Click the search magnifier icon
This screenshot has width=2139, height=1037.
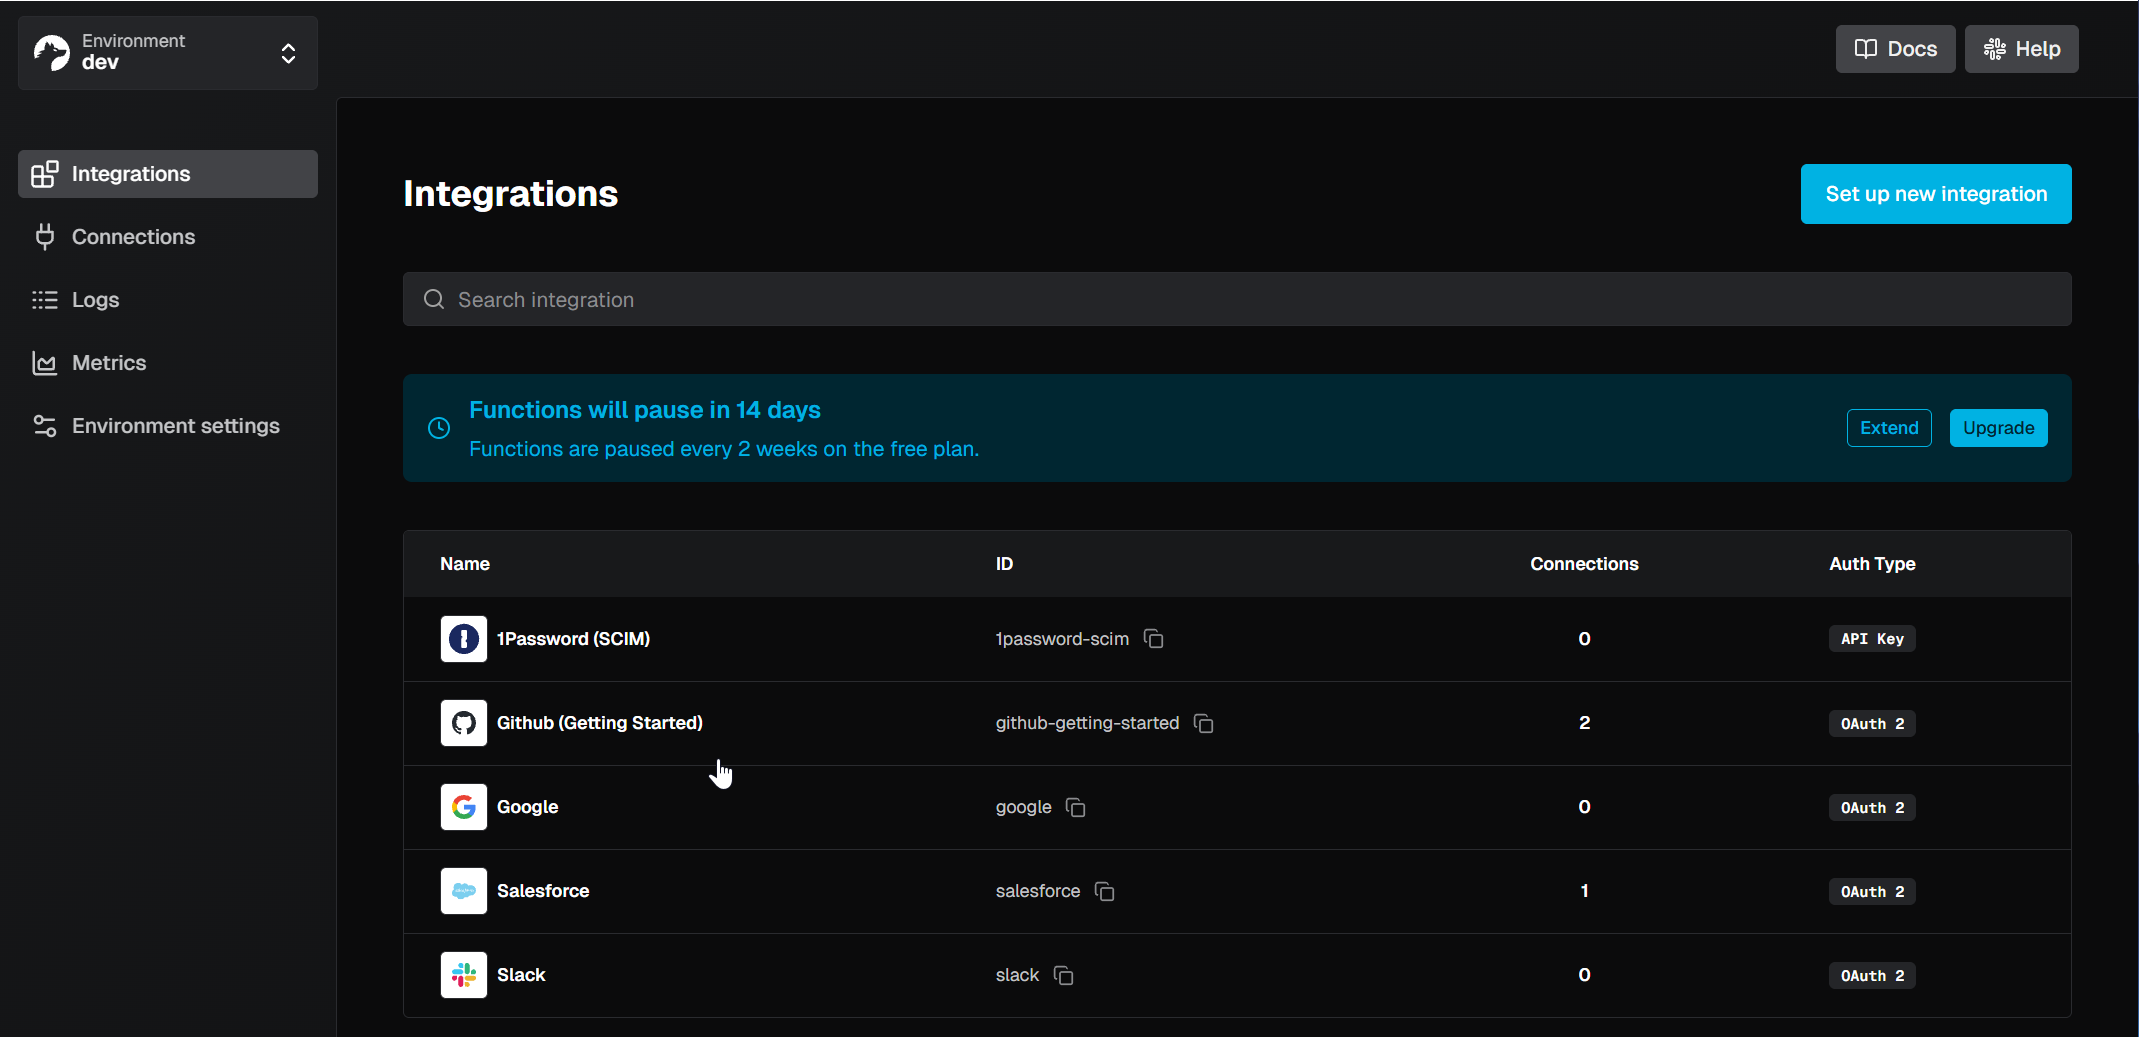[x=434, y=299]
